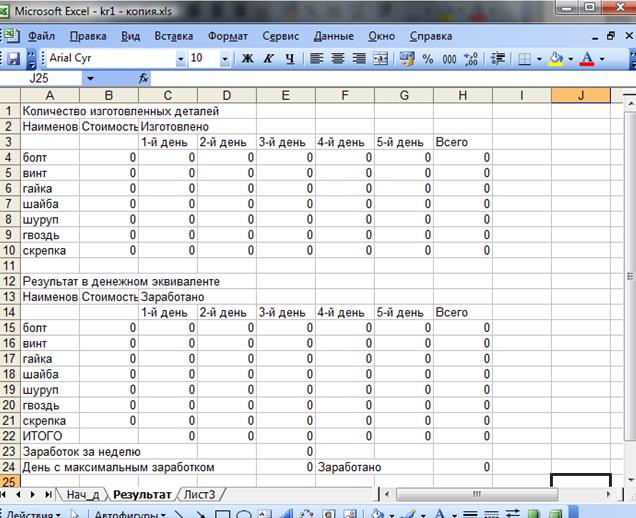Expand the Name Box dropdown arrow

(91, 78)
